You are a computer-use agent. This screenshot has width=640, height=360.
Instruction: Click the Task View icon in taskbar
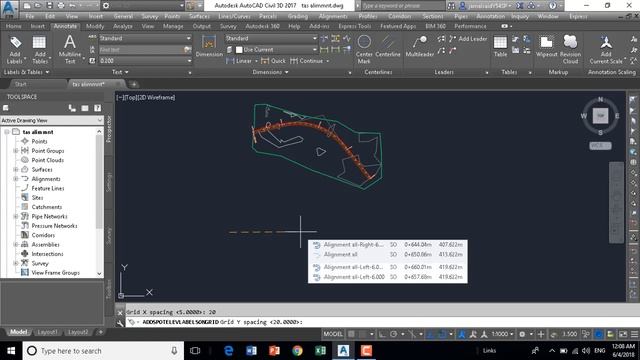coord(195,351)
